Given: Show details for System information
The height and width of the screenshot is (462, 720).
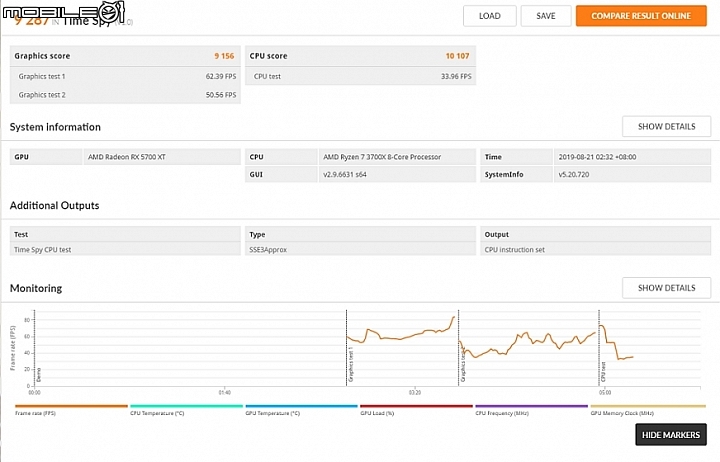Looking at the screenshot, I should pos(666,126).
